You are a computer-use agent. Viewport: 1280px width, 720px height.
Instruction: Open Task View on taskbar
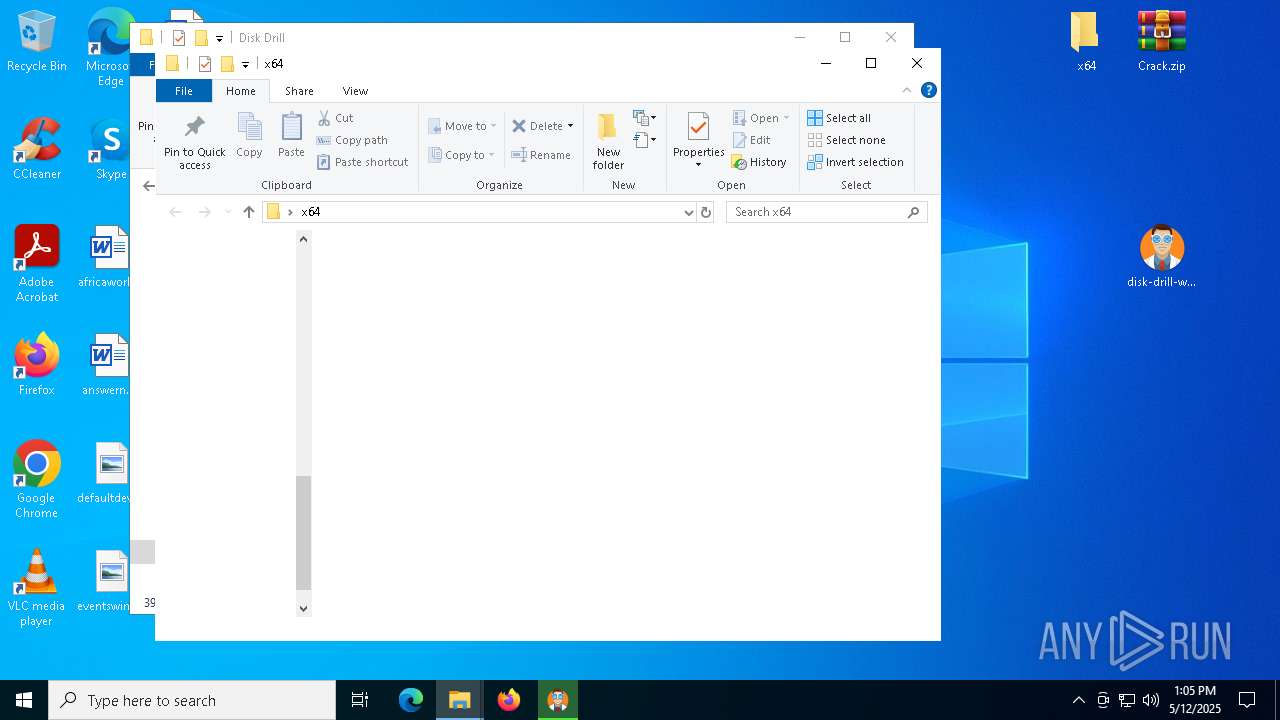[360, 700]
